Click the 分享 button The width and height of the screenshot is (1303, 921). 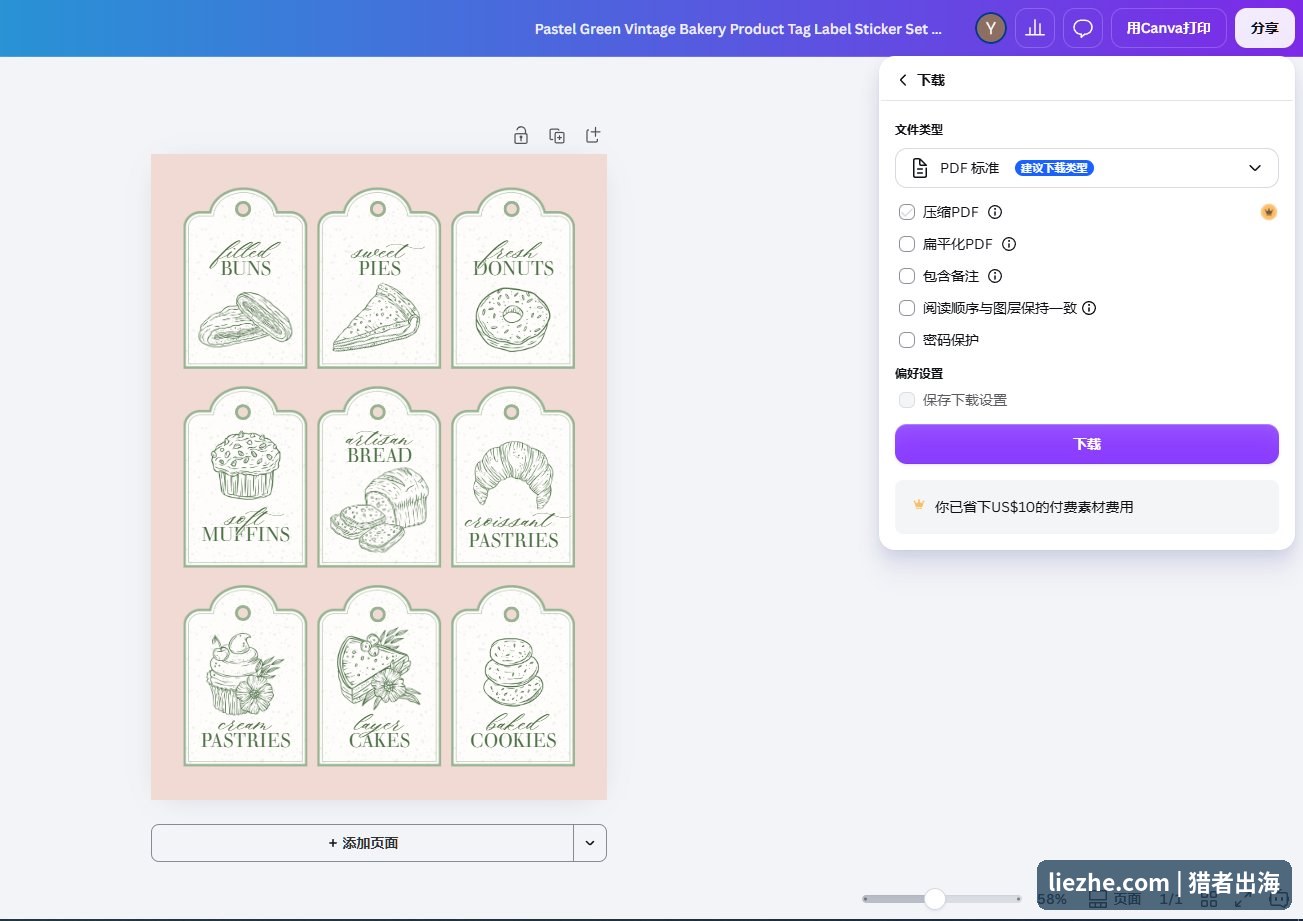point(1265,28)
